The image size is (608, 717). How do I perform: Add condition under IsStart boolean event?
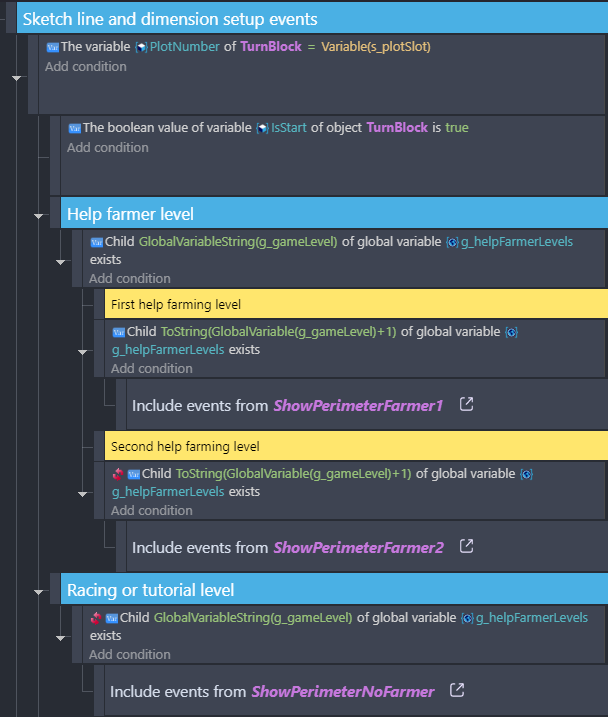[x=108, y=148]
